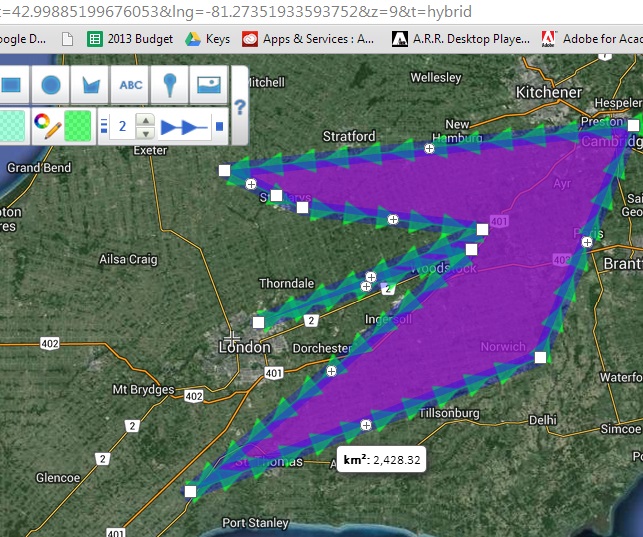Open the Keys Google Drive bookmark
Viewport: 643px width, 537px height.
coord(208,40)
